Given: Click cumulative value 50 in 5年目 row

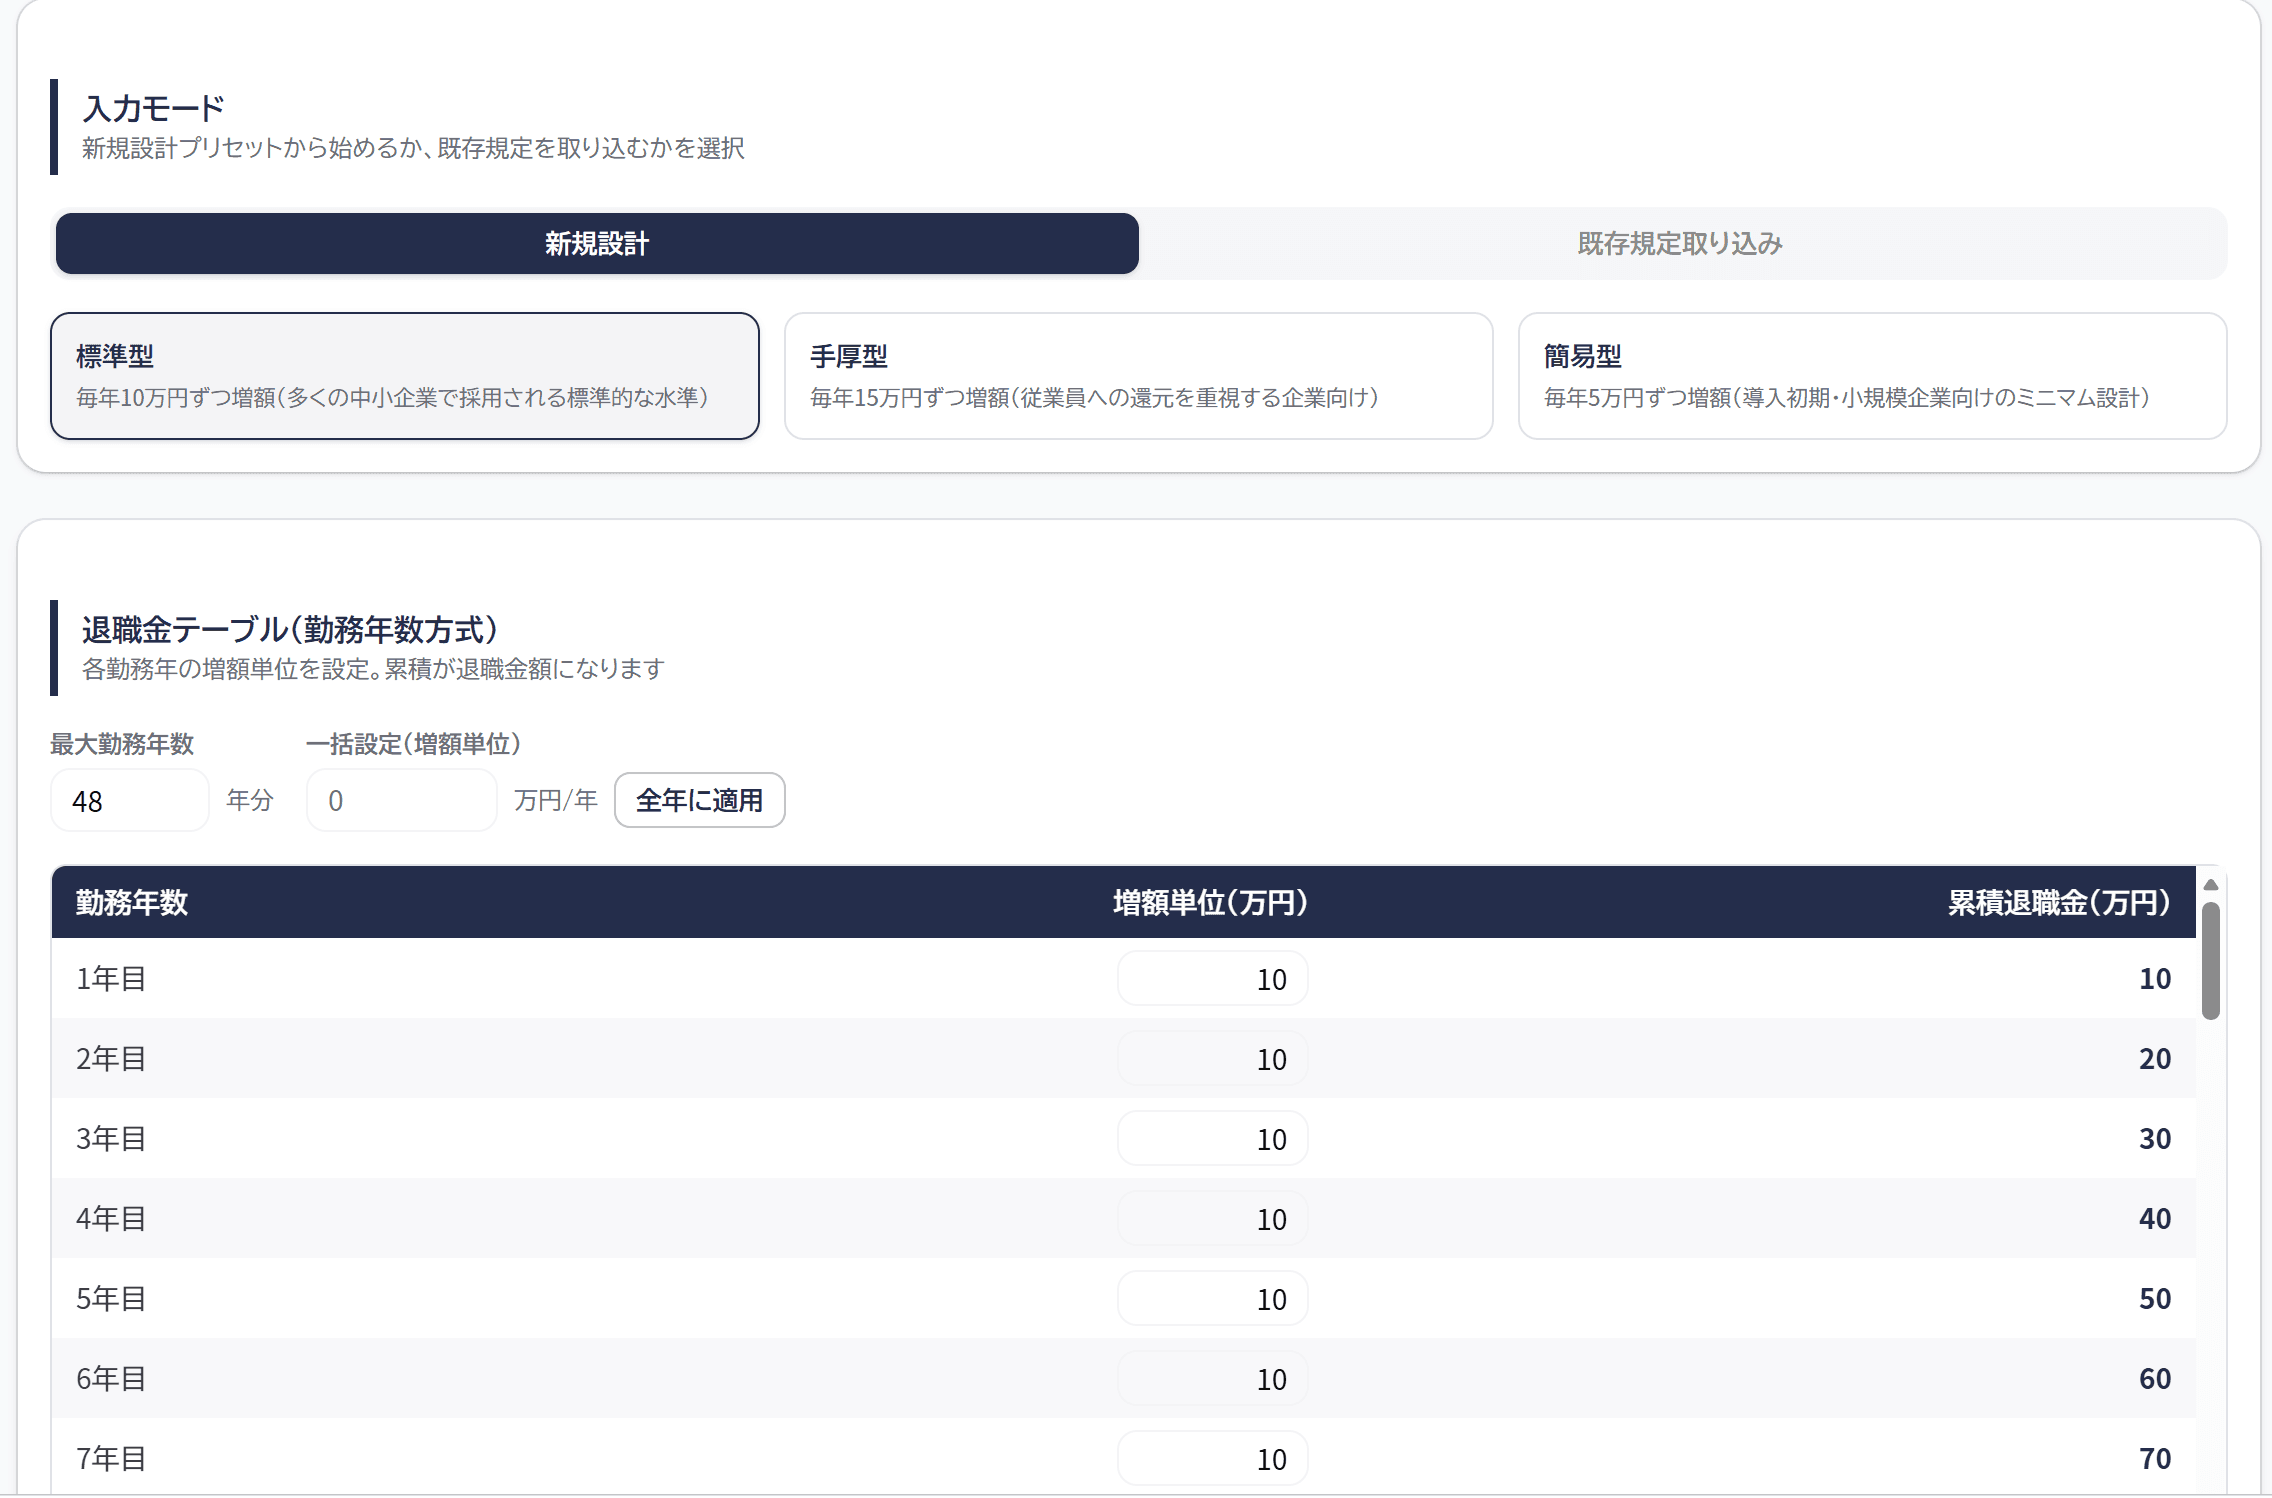Looking at the screenshot, I should click(x=2155, y=1298).
